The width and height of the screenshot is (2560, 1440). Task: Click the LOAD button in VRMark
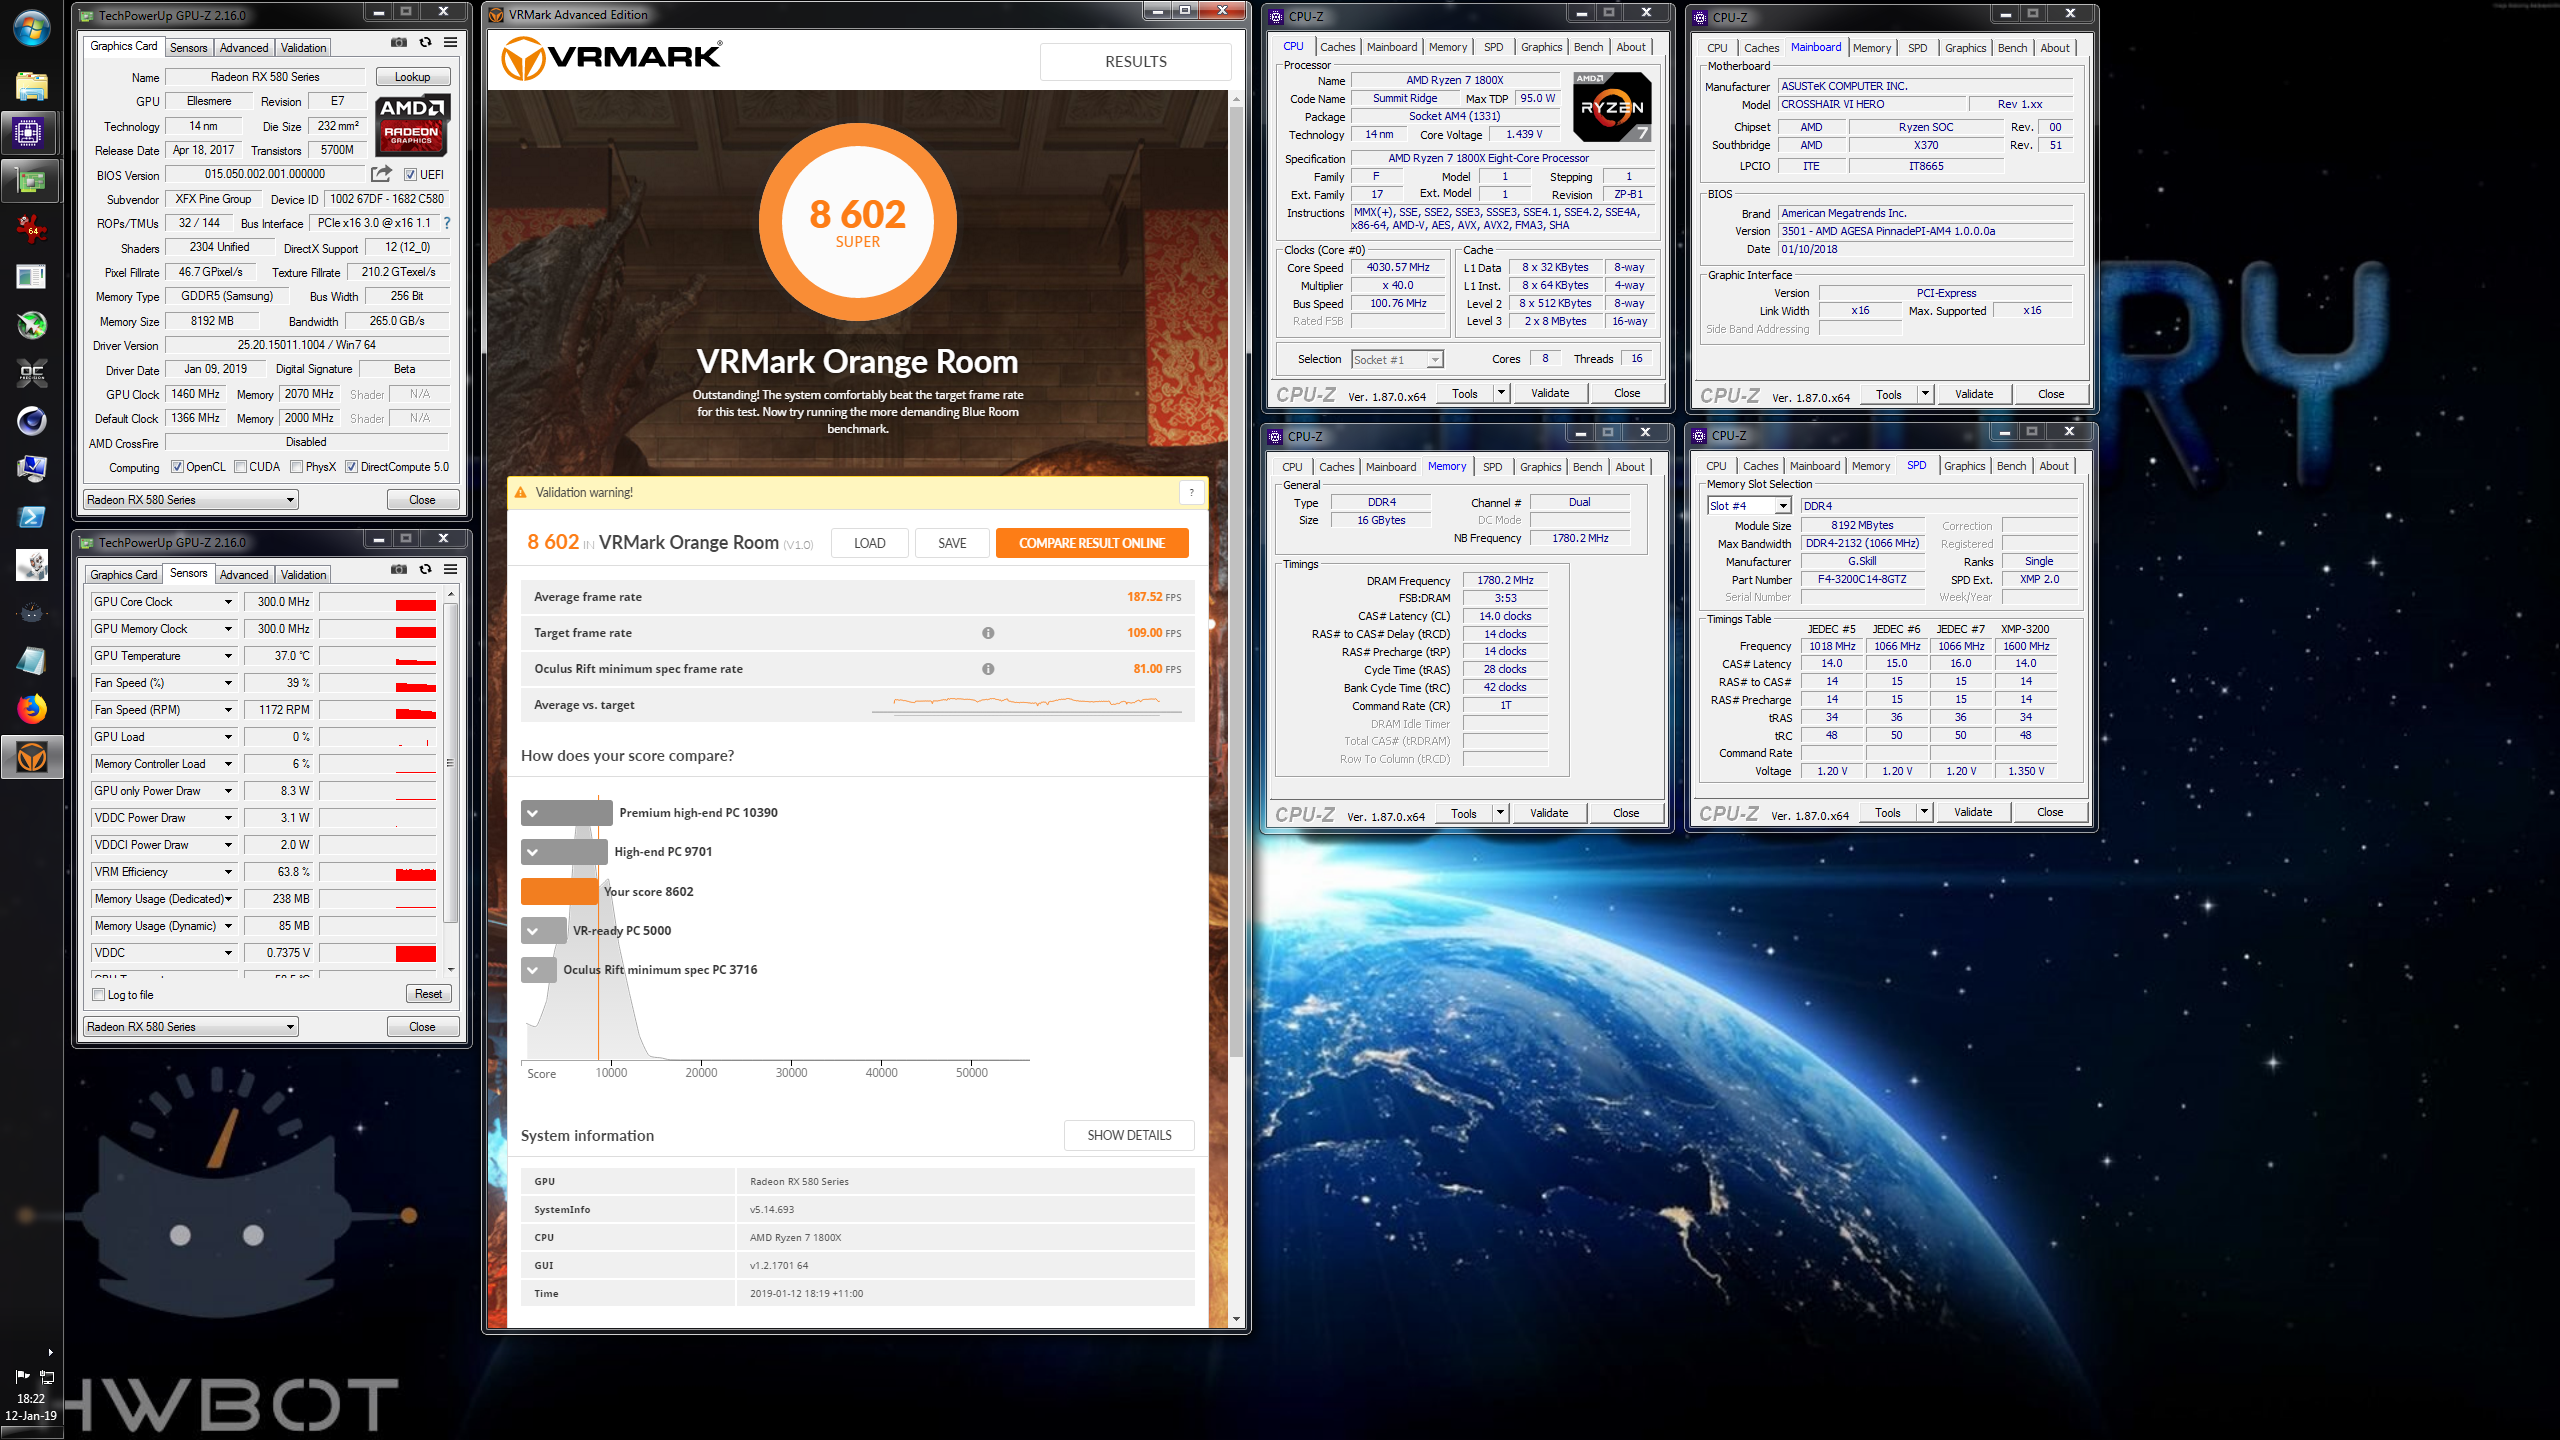click(x=869, y=543)
